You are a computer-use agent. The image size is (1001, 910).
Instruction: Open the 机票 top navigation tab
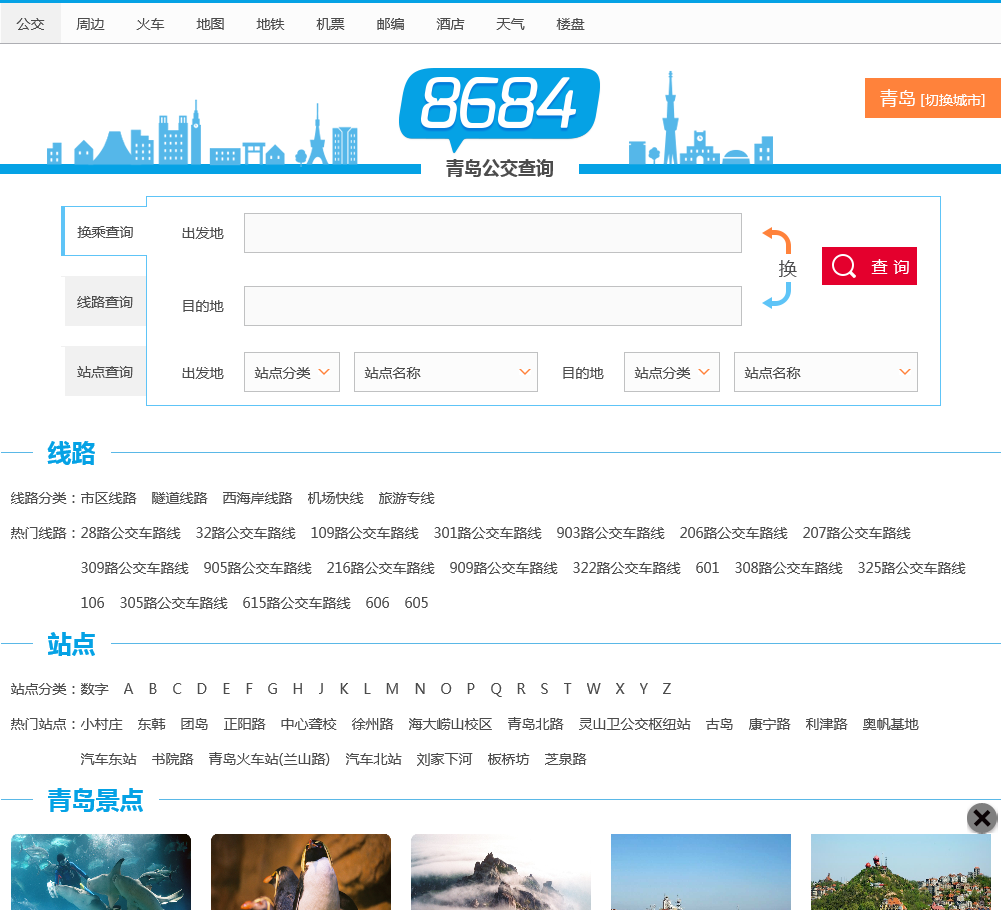[330, 24]
